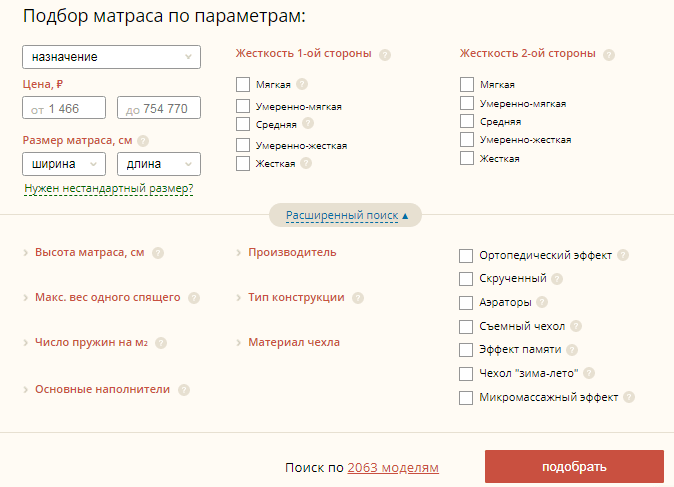The width and height of the screenshot is (674, 487).
Task: Tick Жесткая for second side firmness
Action: point(467,158)
